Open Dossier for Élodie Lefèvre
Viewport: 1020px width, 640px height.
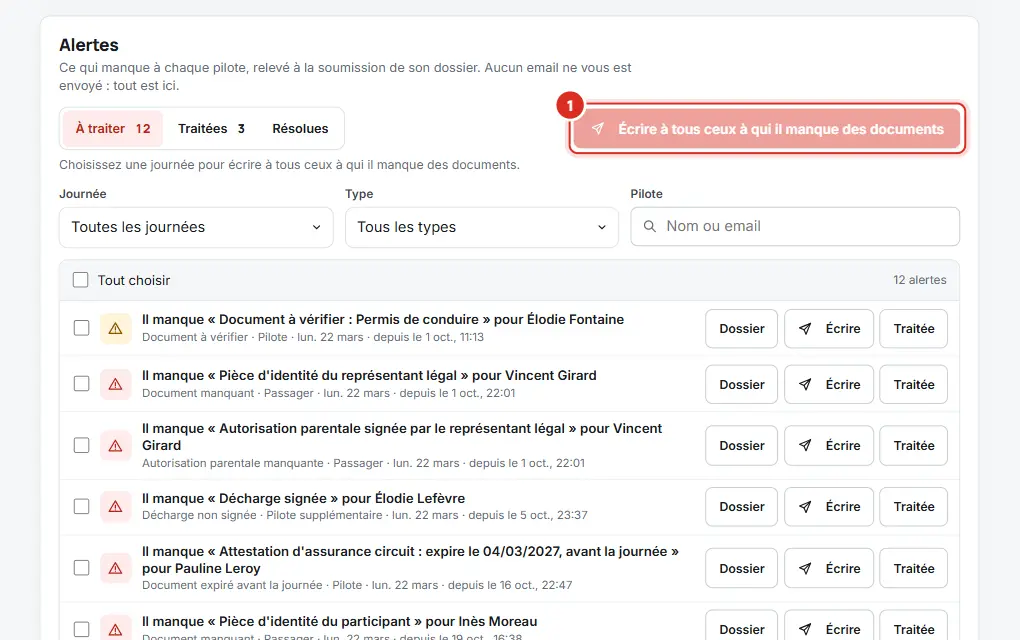[x=742, y=507]
